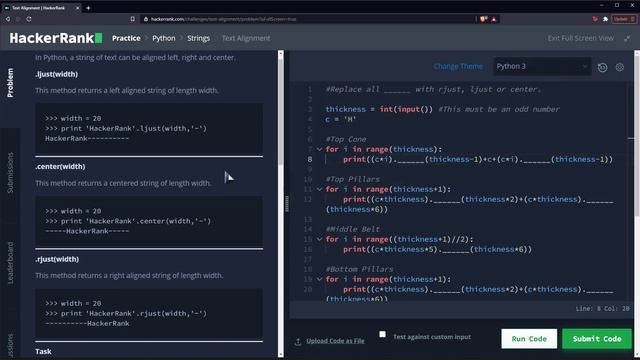Bookmark this page via bookmark icon

[x=133, y=19]
